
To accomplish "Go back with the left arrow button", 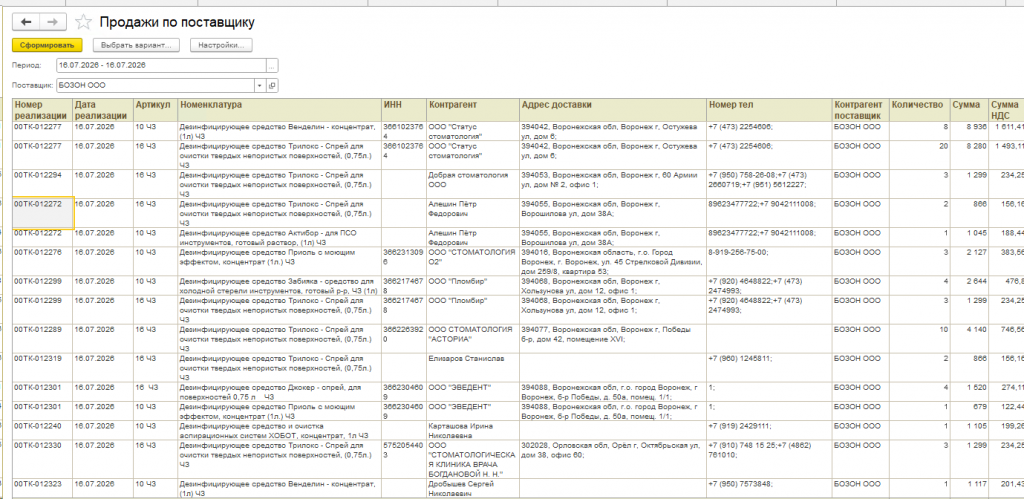I will coord(26,22).
